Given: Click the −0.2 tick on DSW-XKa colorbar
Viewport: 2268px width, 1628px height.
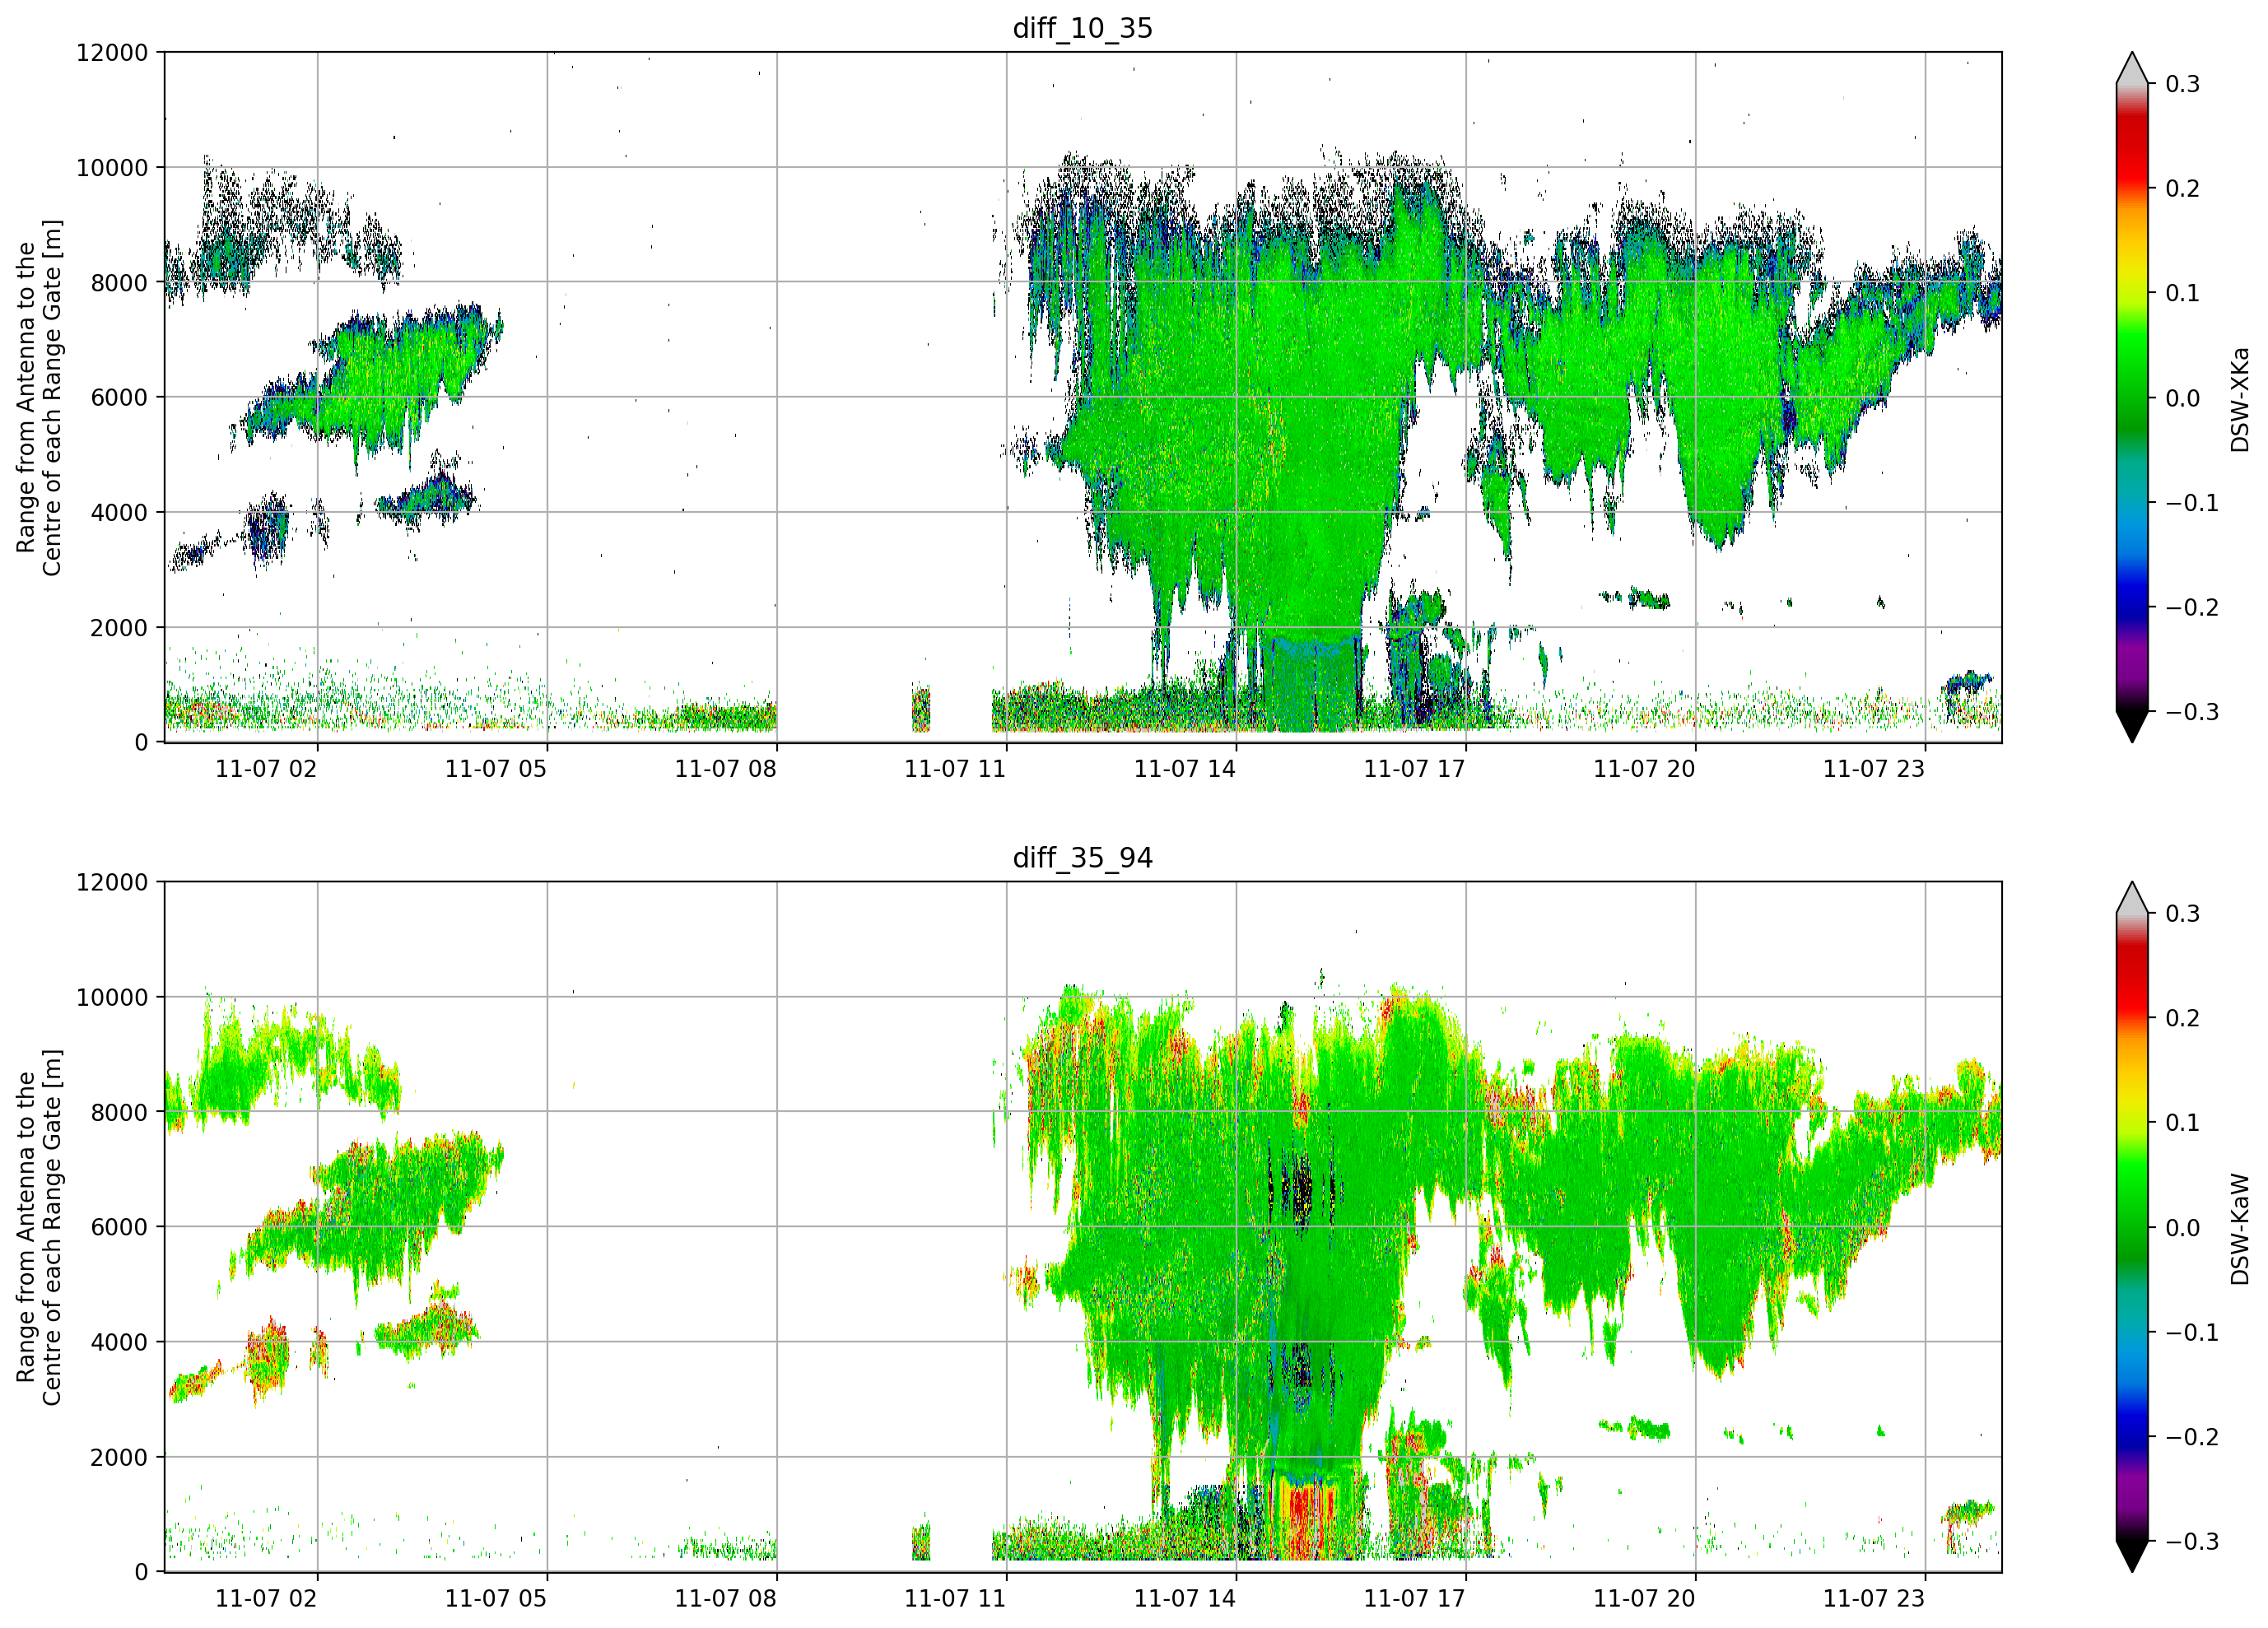Looking at the screenshot, I should [x=2192, y=608].
